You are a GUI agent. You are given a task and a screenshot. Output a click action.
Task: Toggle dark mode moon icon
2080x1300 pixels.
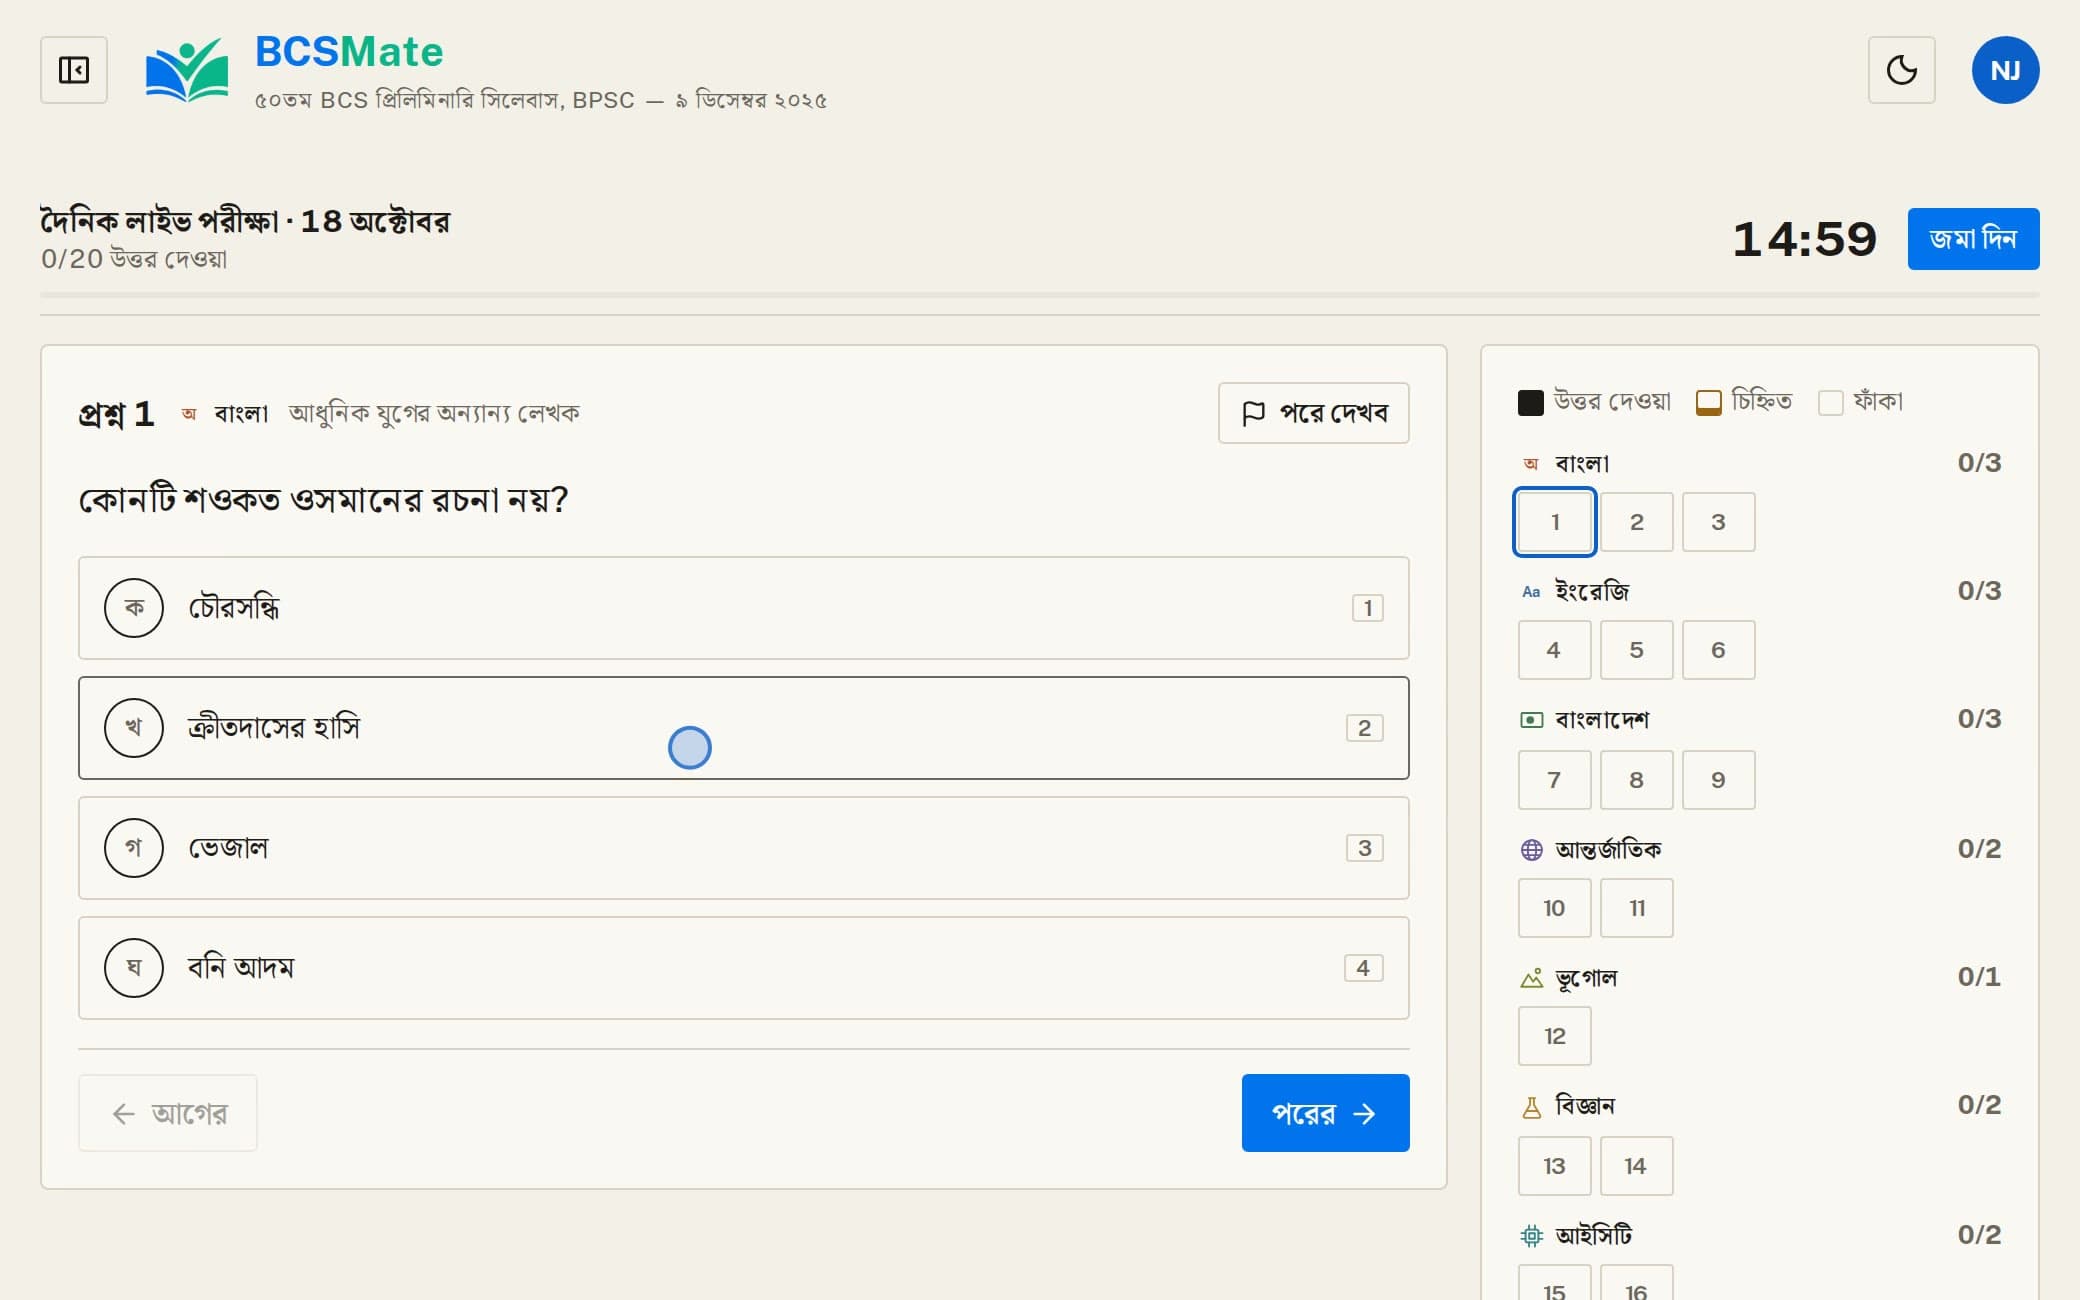point(1901,70)
